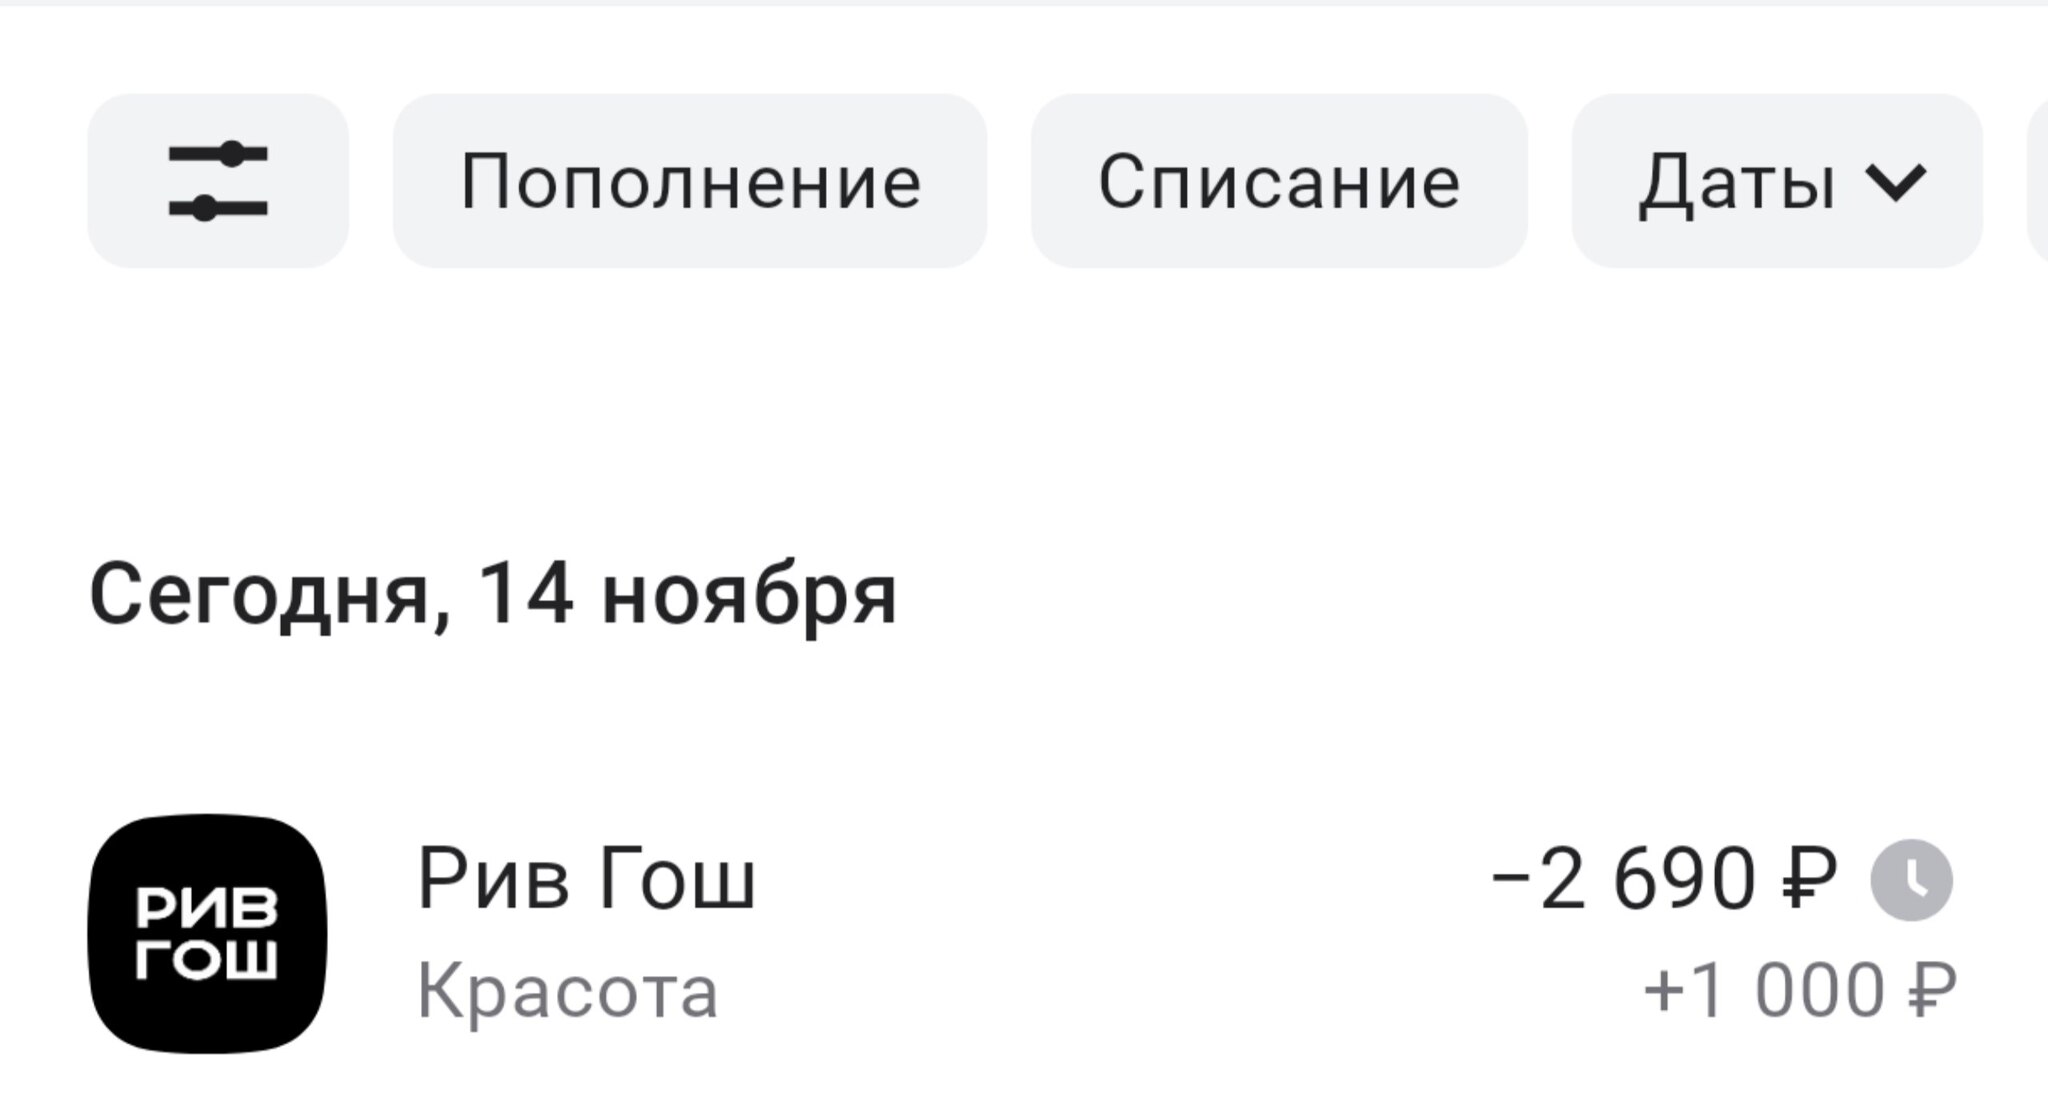Viewport: 2048px width, 1108px height.
Task: Open the filter settings sliders icon
Action: (x=218, y=181)
